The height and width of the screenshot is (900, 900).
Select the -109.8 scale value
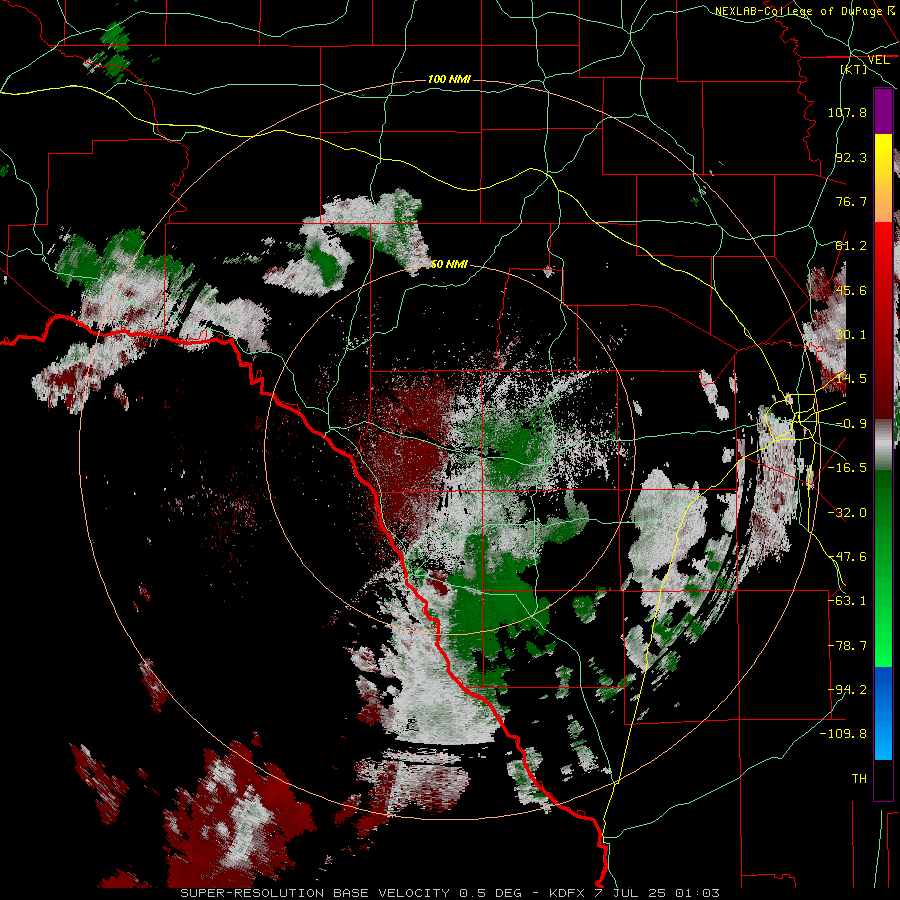tap(843, 734)
